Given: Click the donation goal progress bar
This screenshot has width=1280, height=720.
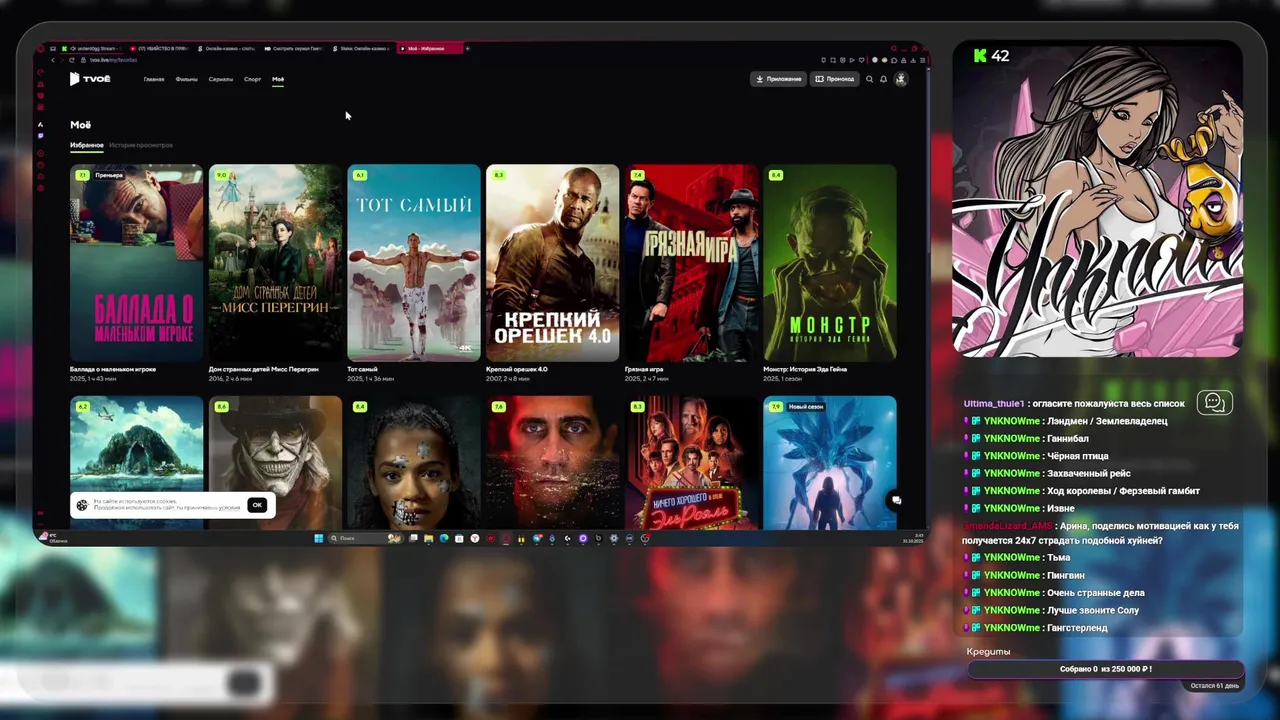Looking at the screenshot, I should coord(1106,669).
